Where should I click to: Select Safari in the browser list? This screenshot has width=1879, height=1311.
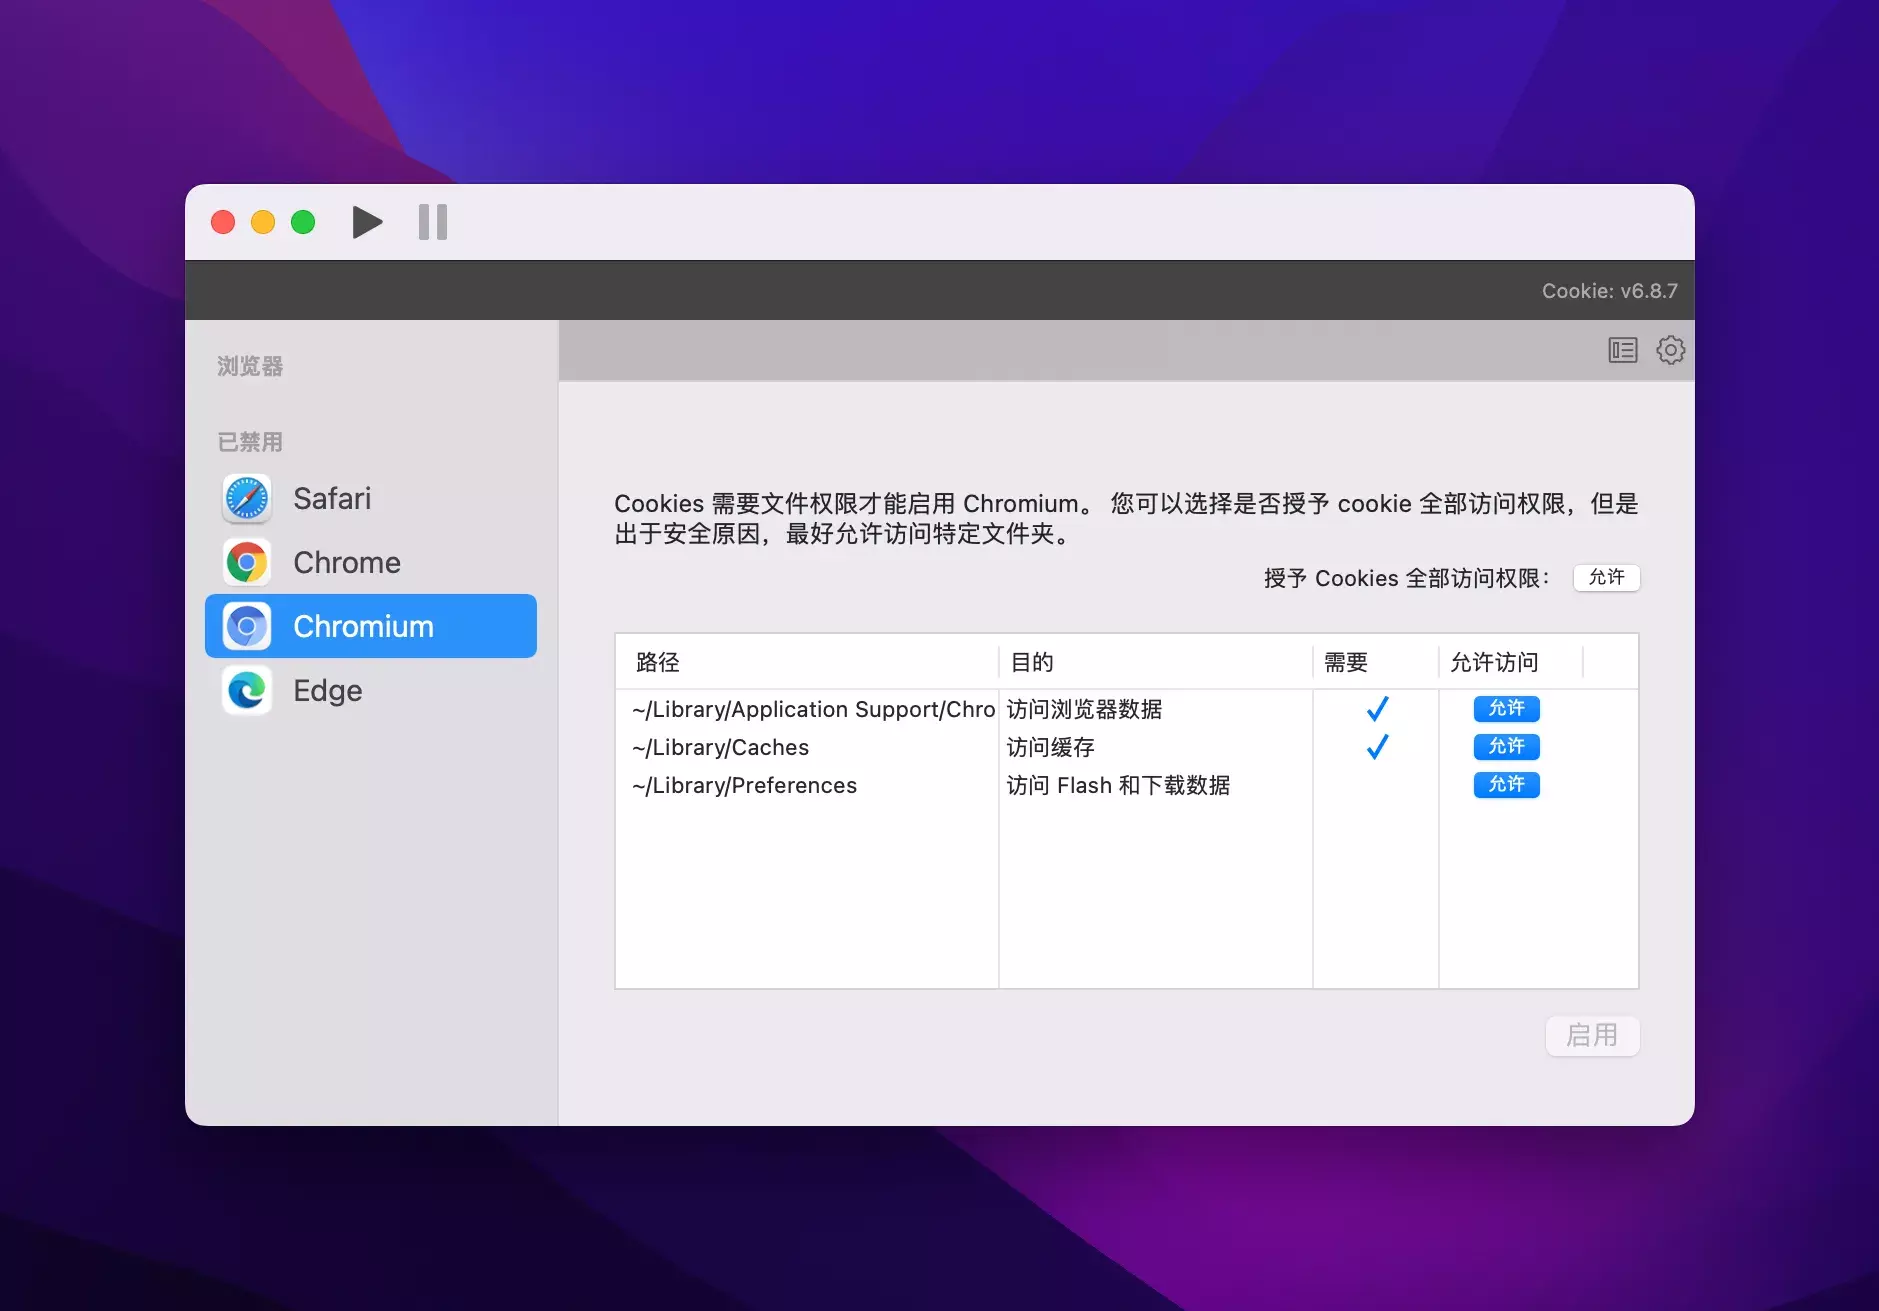tap(332, 498)
